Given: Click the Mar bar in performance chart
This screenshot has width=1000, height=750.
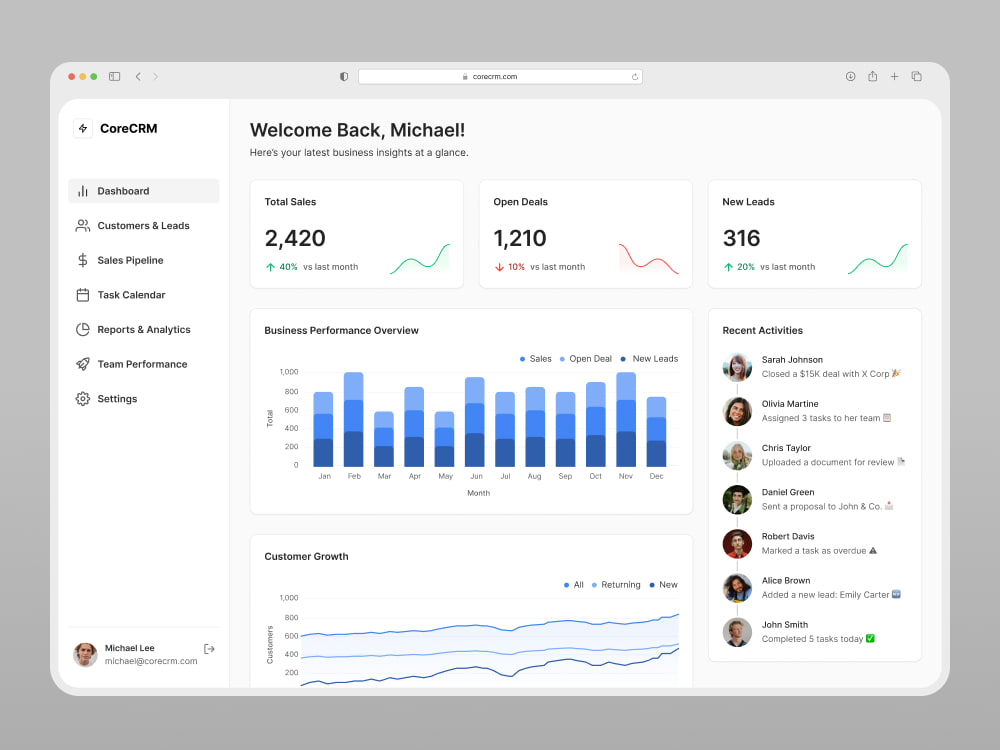Looking at the screenshot, I should click(384, 439).
